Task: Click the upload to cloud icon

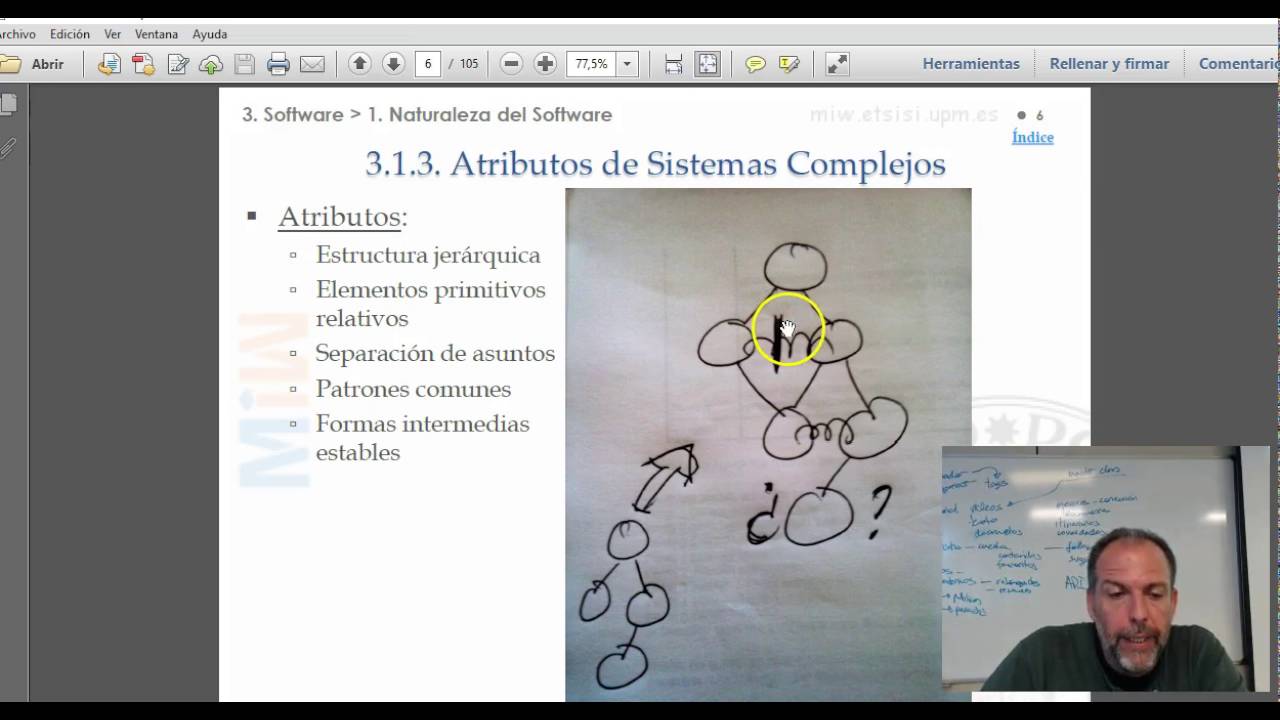Action: (211, 64)
